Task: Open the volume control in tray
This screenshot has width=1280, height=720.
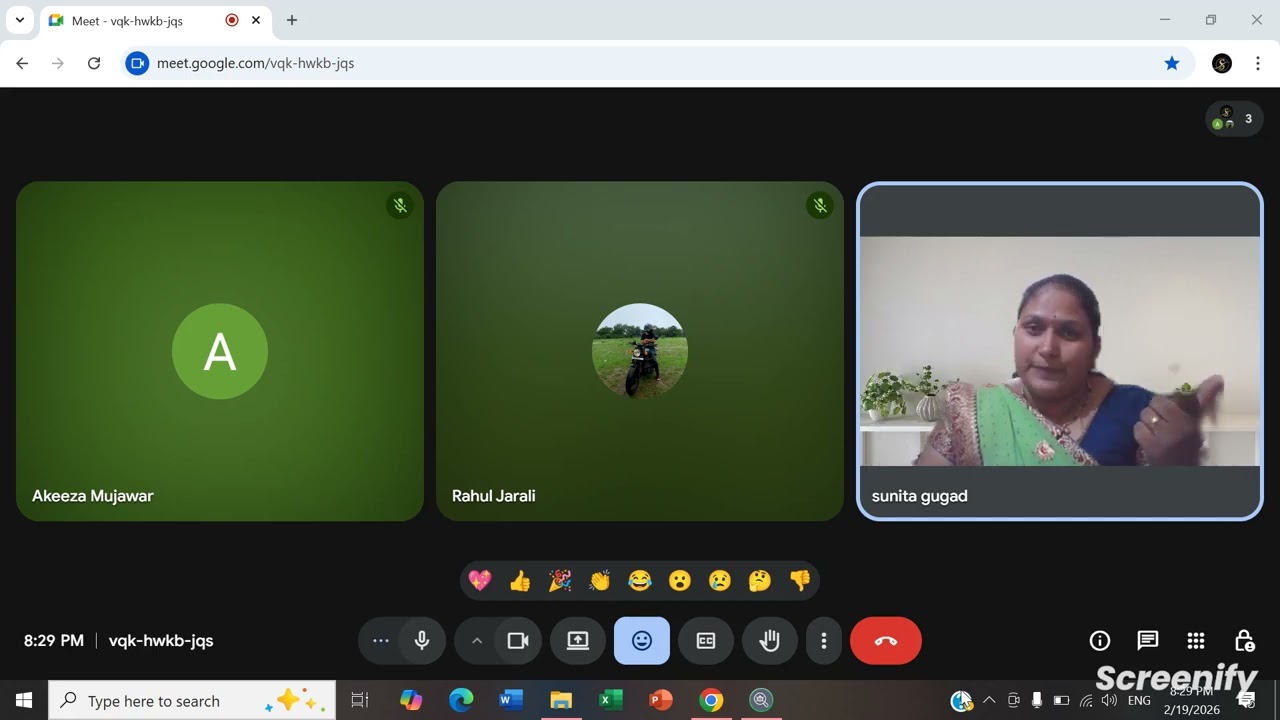Action: click(x=1109, y=700)
